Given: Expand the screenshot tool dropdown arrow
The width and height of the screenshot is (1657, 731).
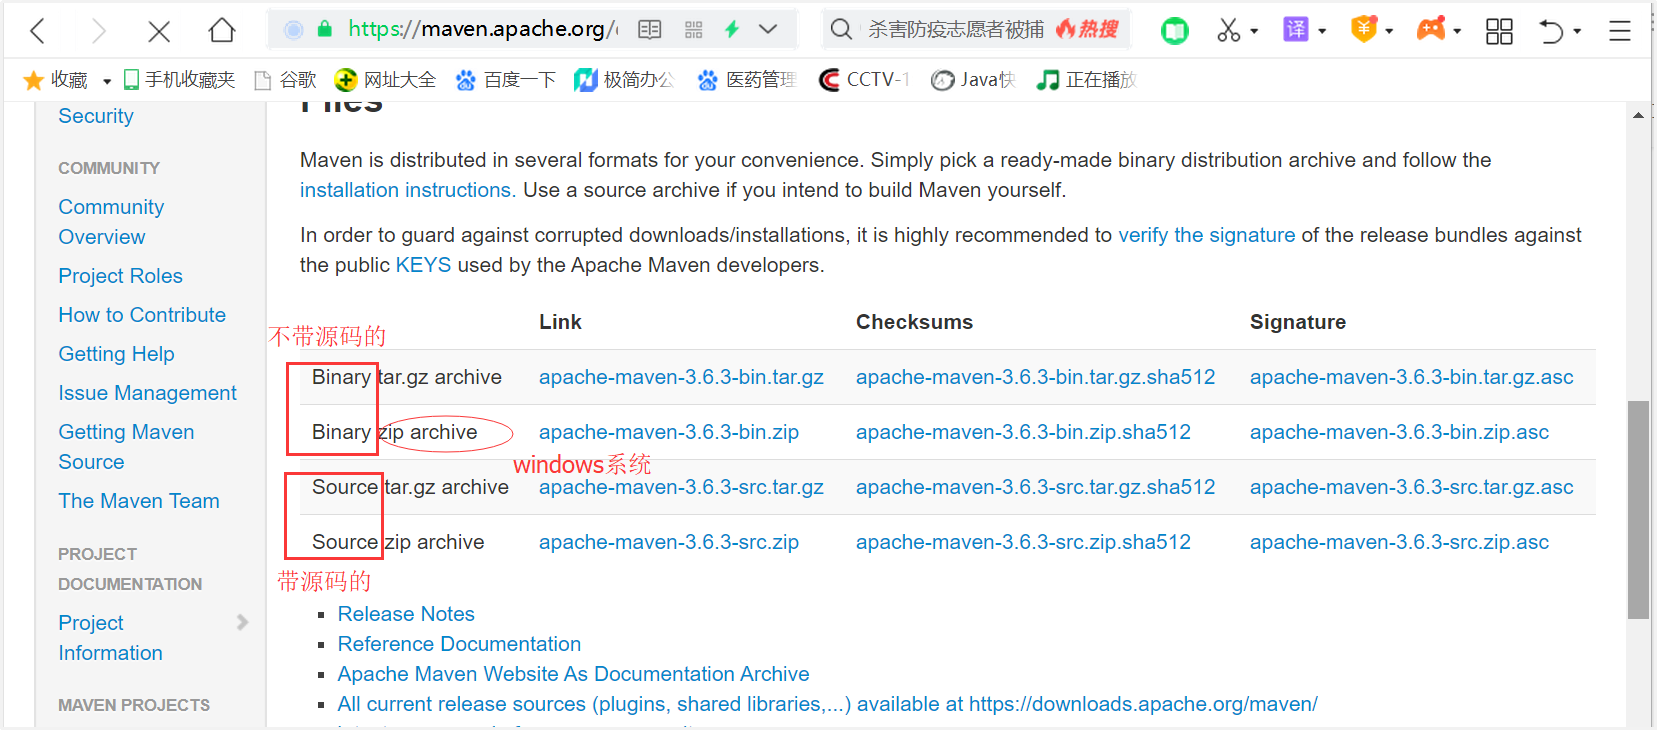Looking at the screenshot, I should click(x=1254, y=31).
